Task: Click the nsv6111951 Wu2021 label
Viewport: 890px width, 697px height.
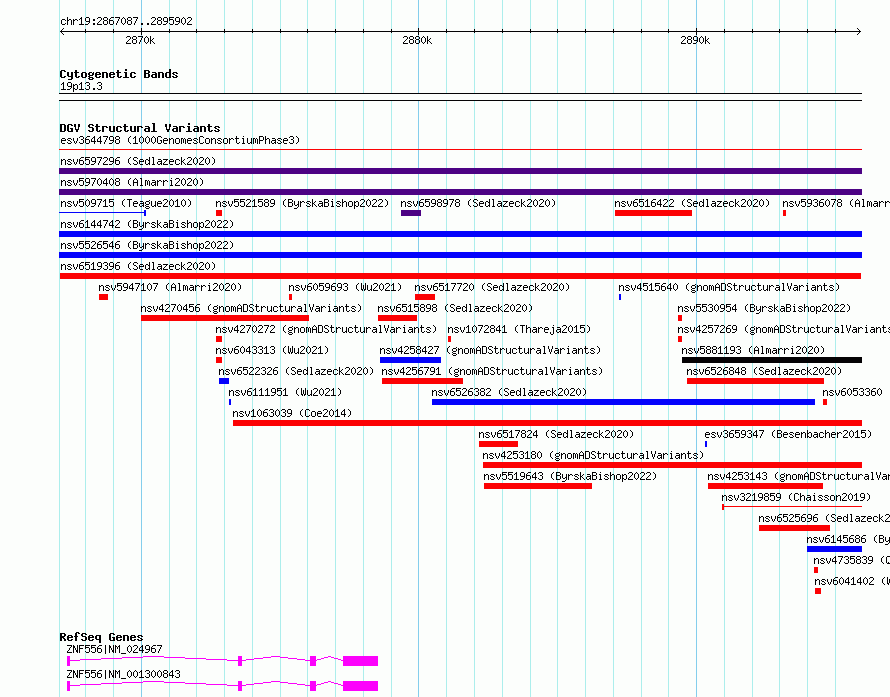Action: [285, 392]
